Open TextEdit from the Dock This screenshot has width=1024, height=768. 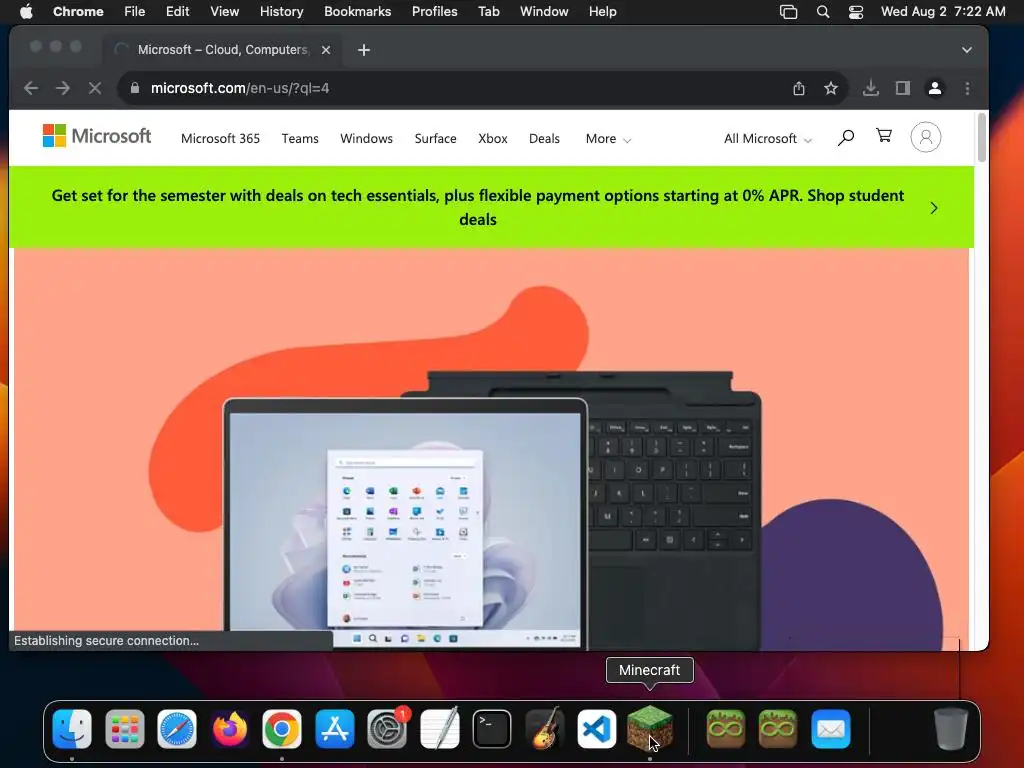(x=439, y=729)
